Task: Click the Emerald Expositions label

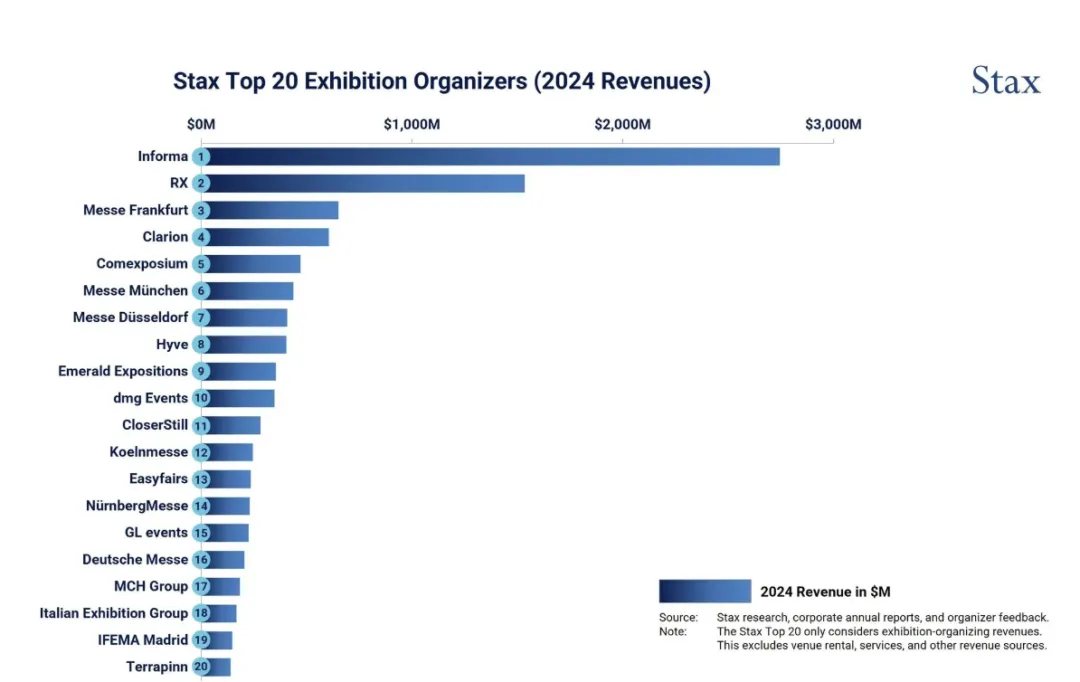Action: (123, 371)
